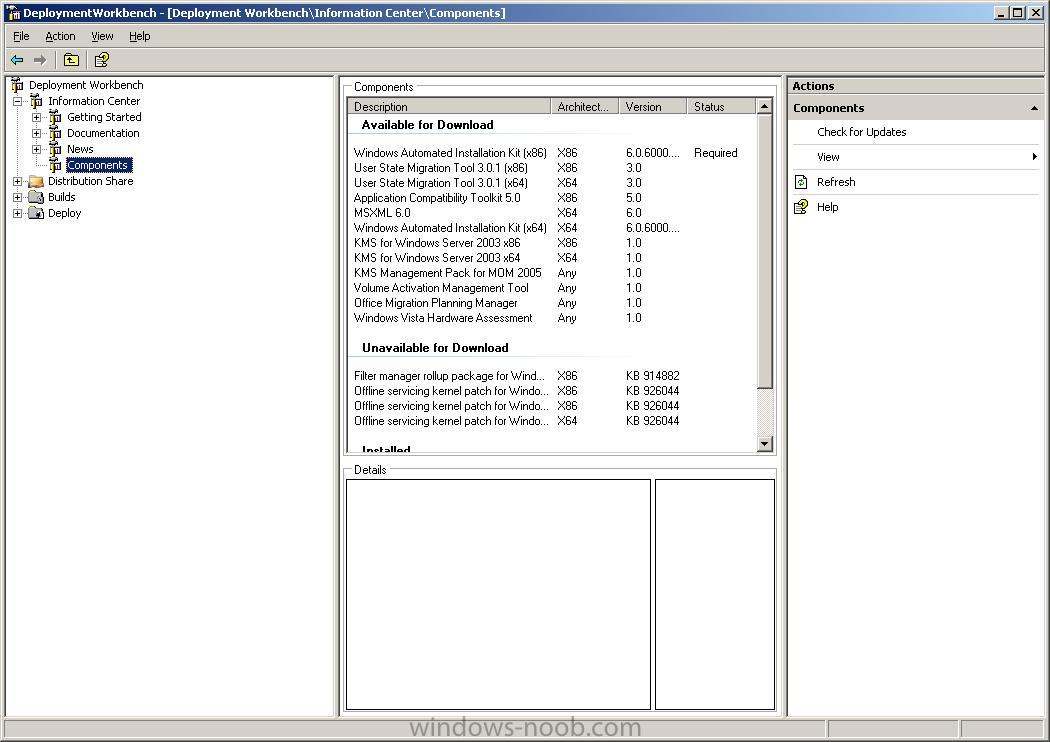Click Check for Updates action
This screenshot has width=1050, height=742.
coord(861,133)
